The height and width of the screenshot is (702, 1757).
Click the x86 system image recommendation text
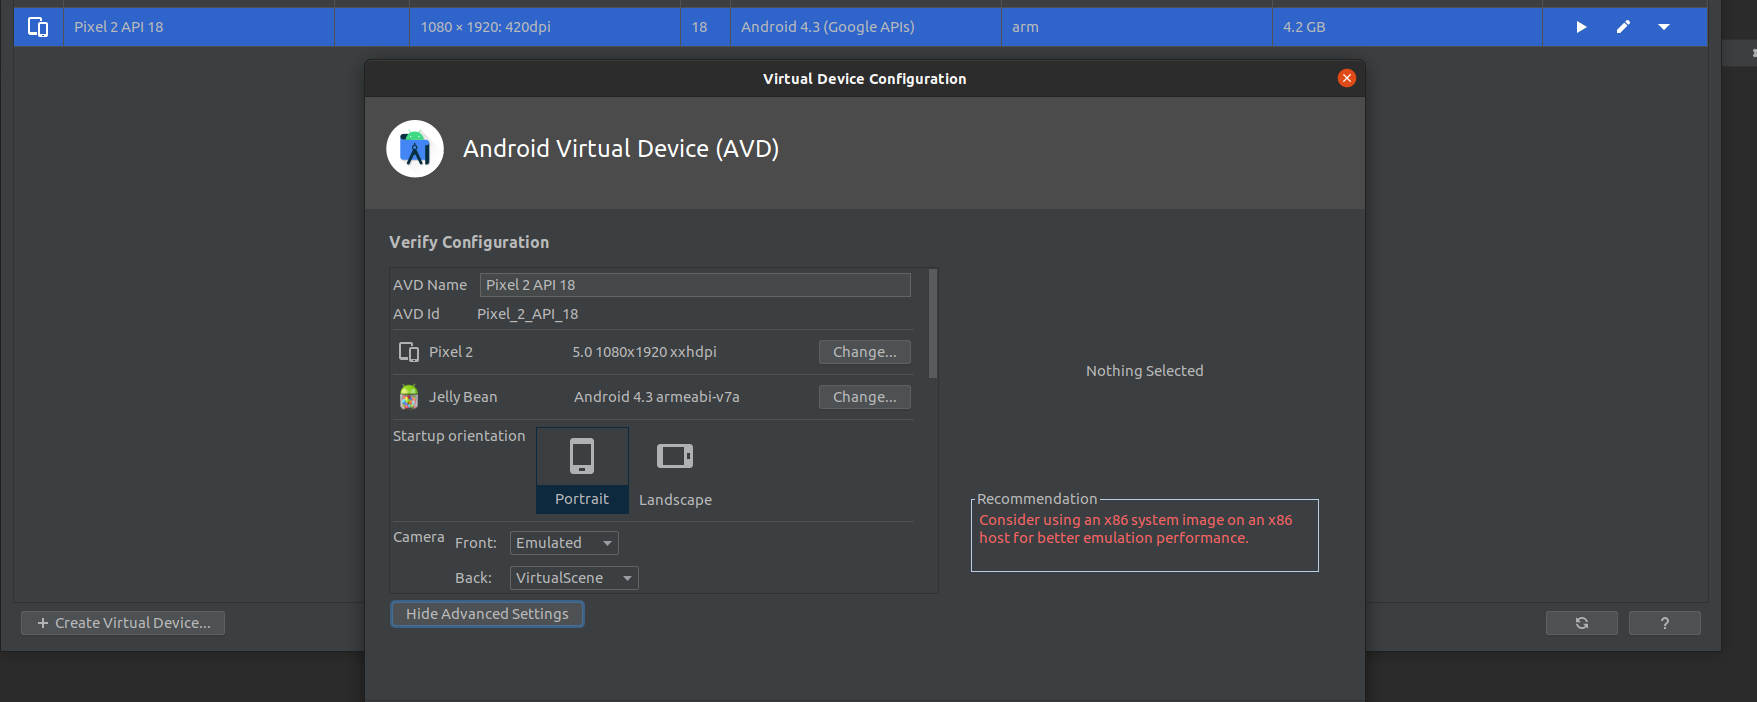(x=1136, y=529)
